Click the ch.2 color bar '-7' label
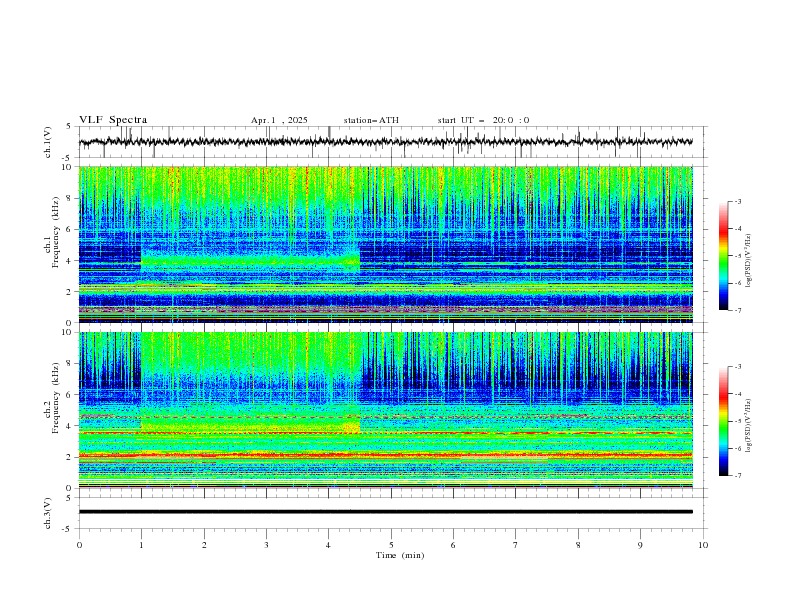The width and height of the screenshot is (792, 612). (737, 476)
